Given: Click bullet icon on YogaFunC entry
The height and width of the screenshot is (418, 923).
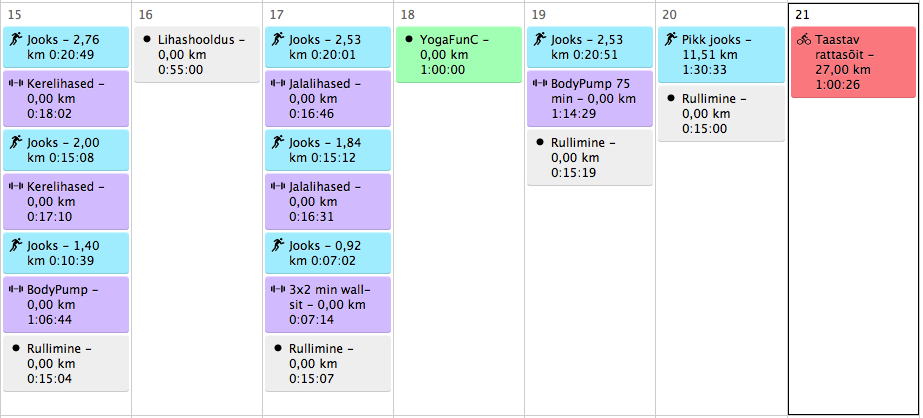Looking at the screenshot, I should [409, 40].
